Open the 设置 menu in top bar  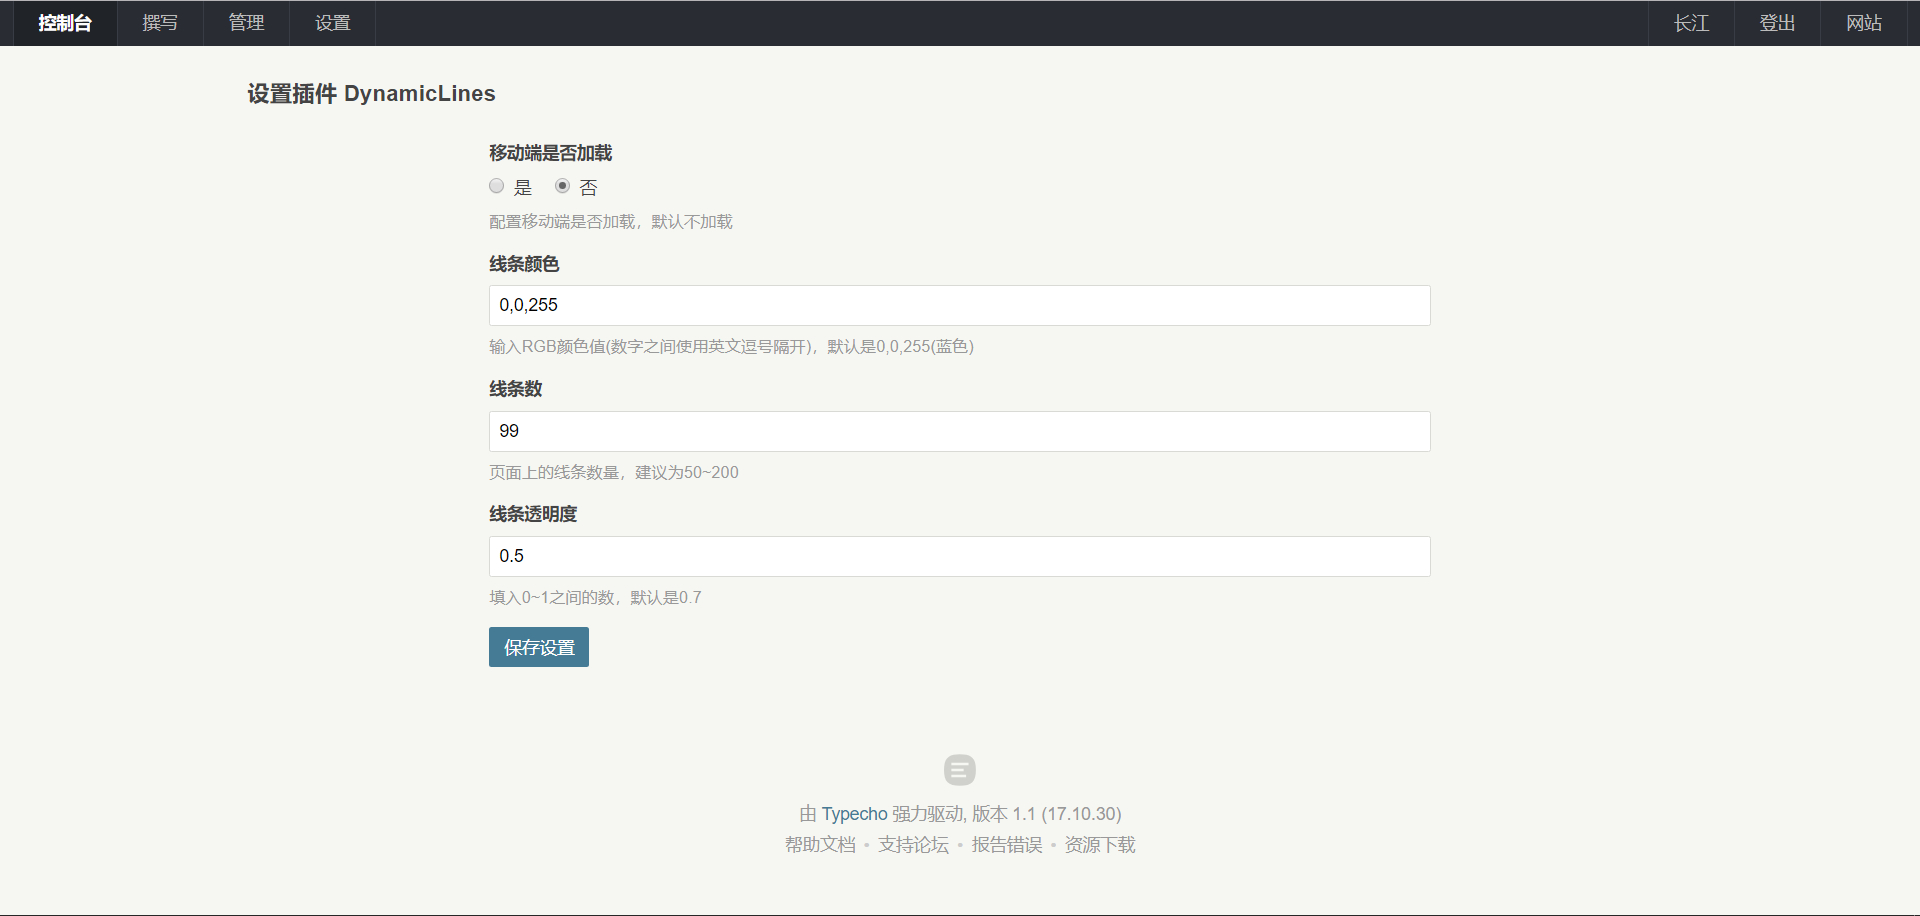click(x=332, y=23)
